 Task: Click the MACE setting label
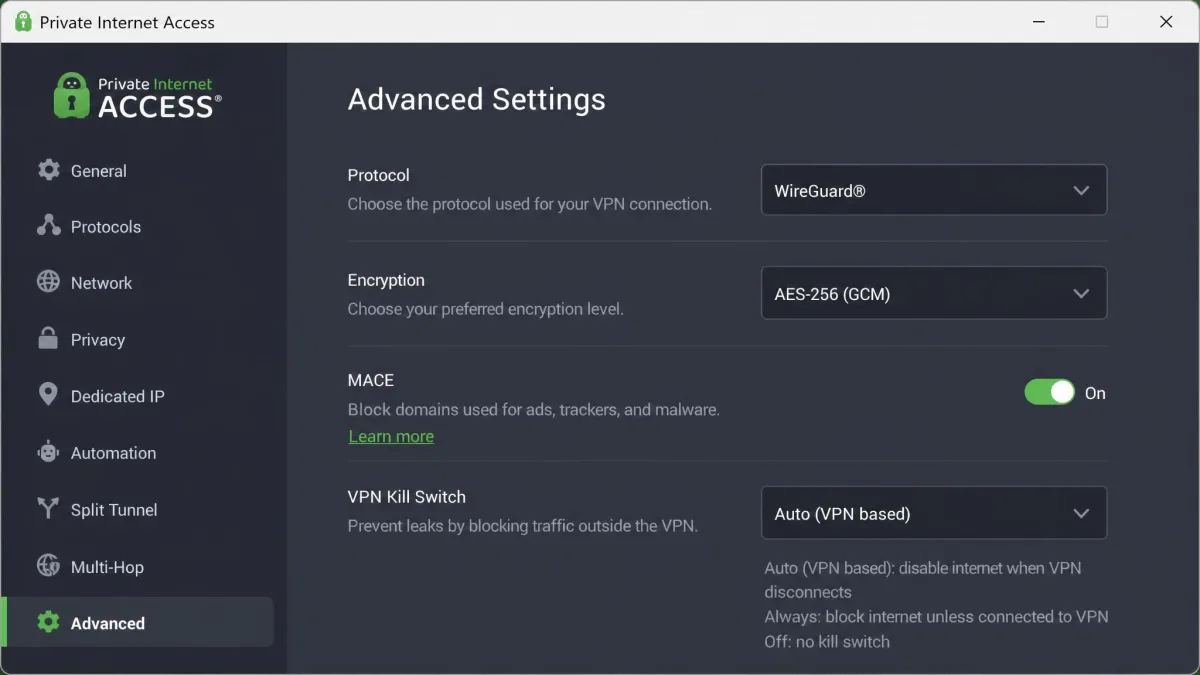point(371,380)
